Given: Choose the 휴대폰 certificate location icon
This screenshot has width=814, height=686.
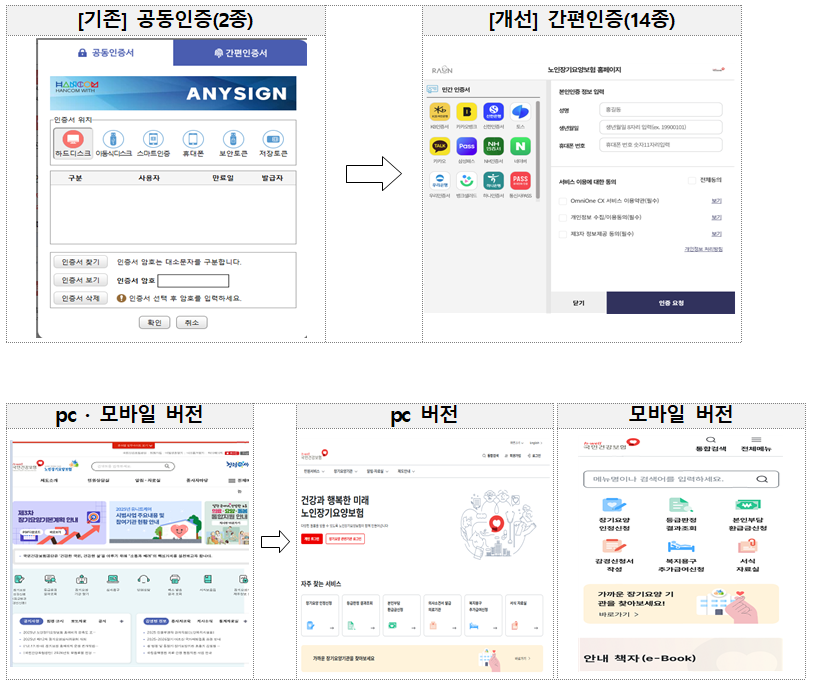Looking at the screenshot, I should [x=194, y=138].
